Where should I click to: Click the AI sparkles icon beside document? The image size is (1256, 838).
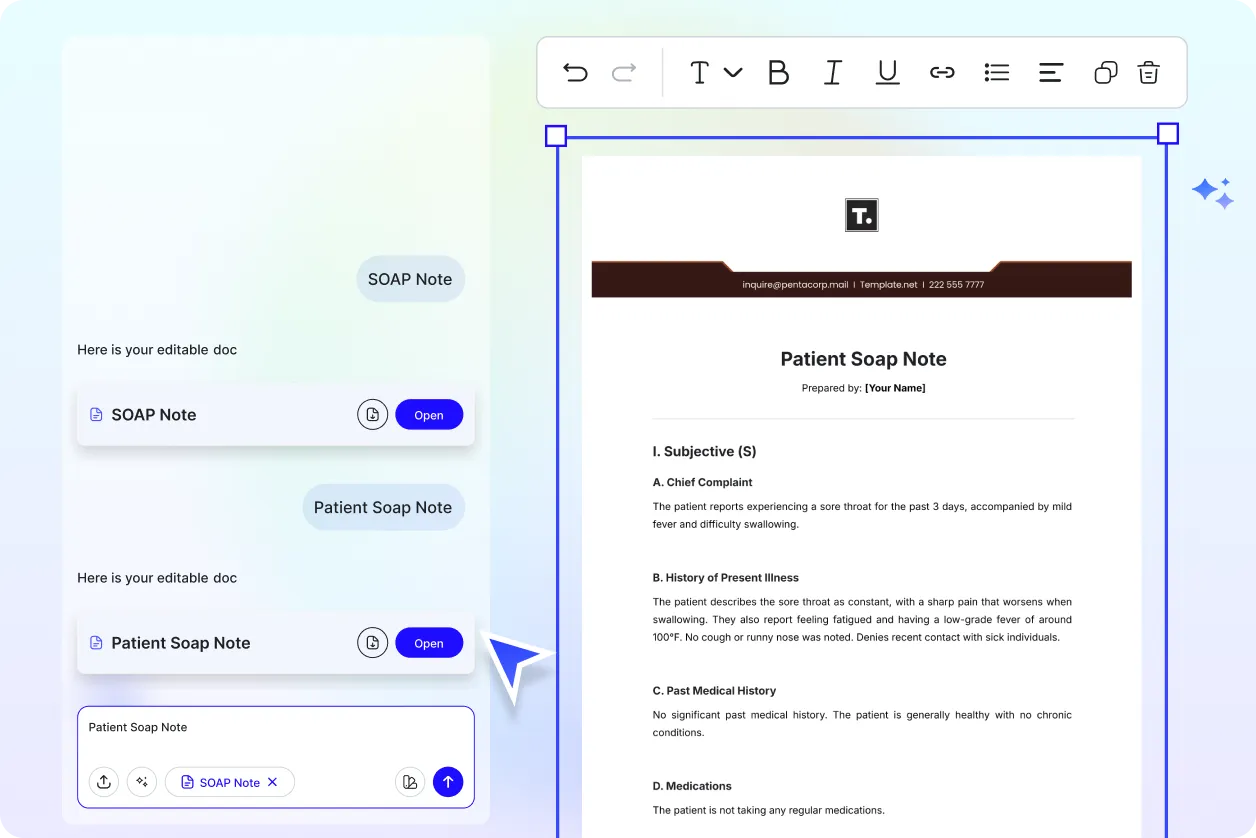[x=1213, y=193]
